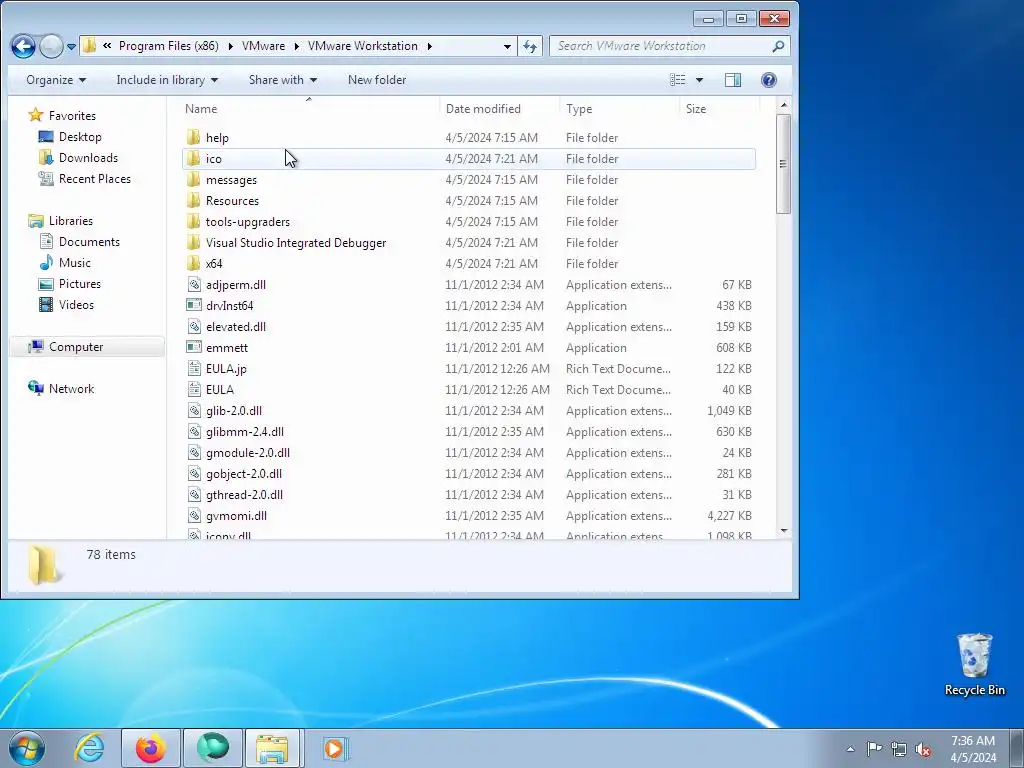The height and width of the screenshot is (768, 1024).
Task: Select adjperm.dll file icon
Action: point(193,284)
